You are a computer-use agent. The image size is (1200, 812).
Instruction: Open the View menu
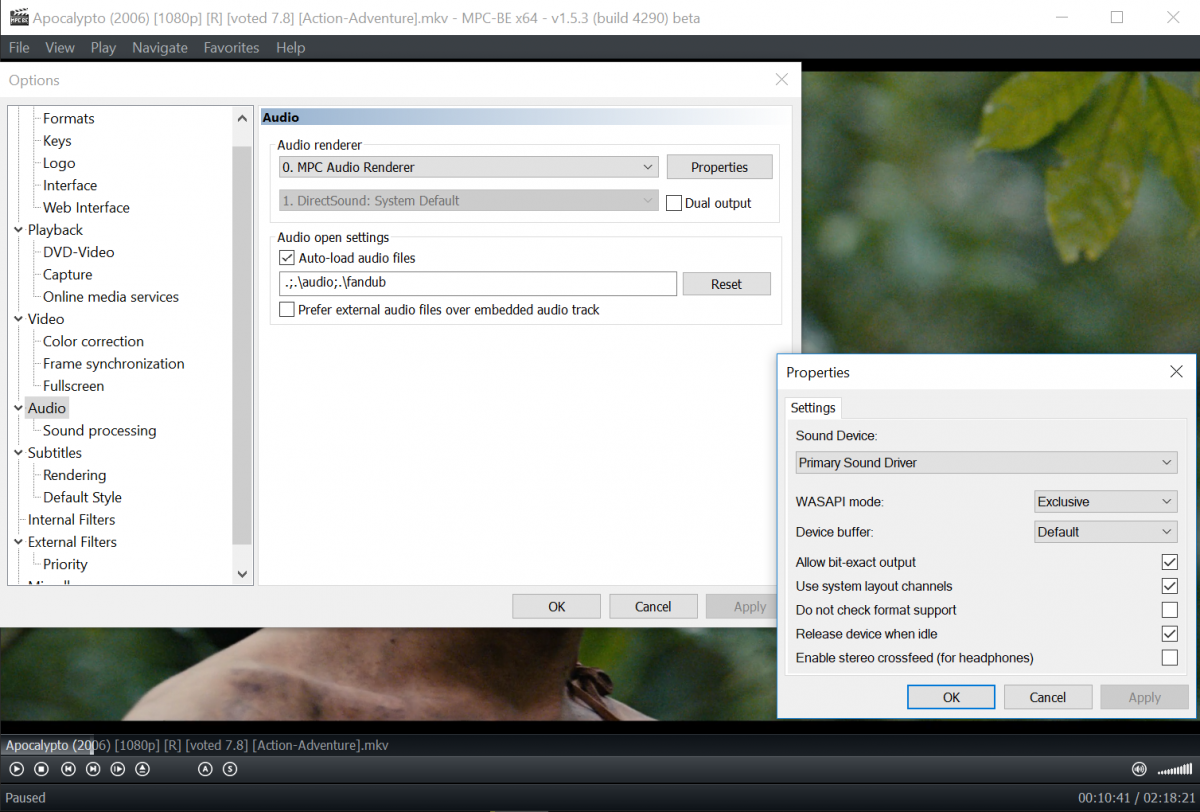(x=60, y=48)
